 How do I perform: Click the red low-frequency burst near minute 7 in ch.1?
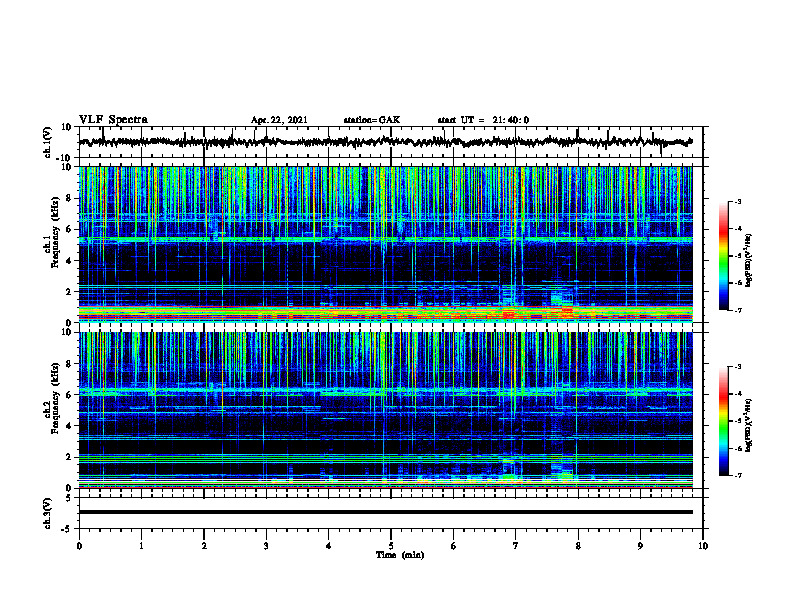click(508, 315)
